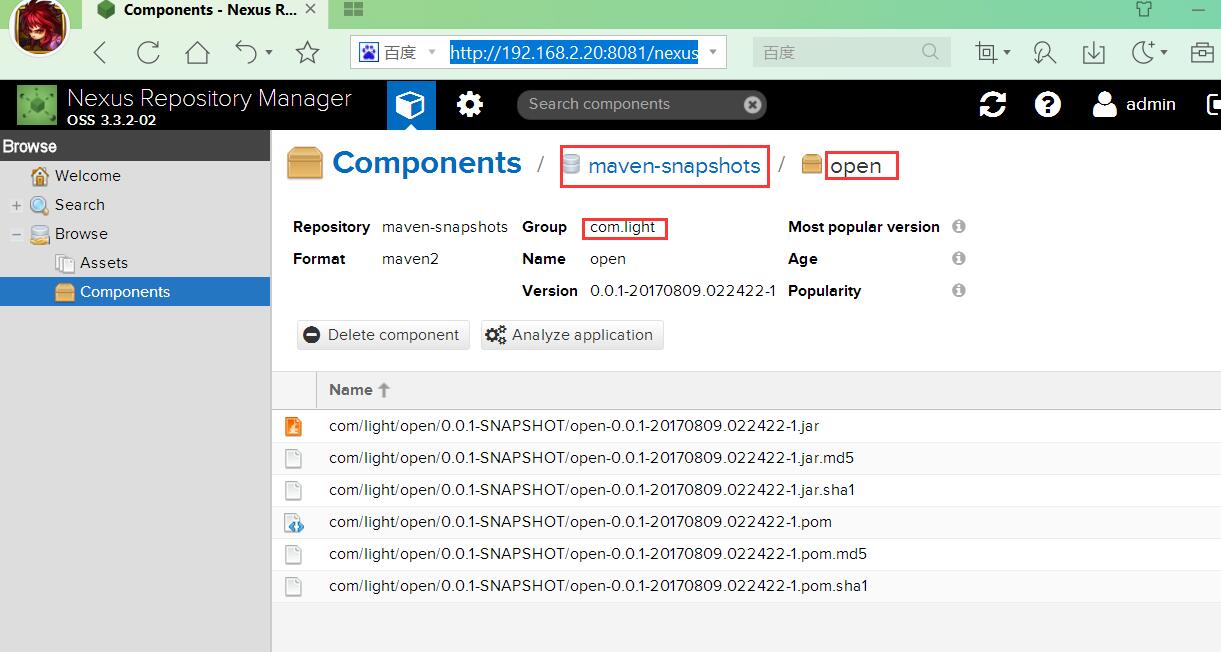Click the jar file icon in first row
1221x652 pixels.
293,426
